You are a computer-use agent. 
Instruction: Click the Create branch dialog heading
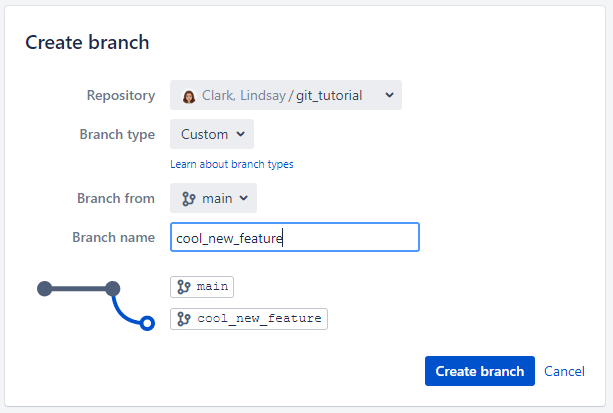[x=87, y=42]
